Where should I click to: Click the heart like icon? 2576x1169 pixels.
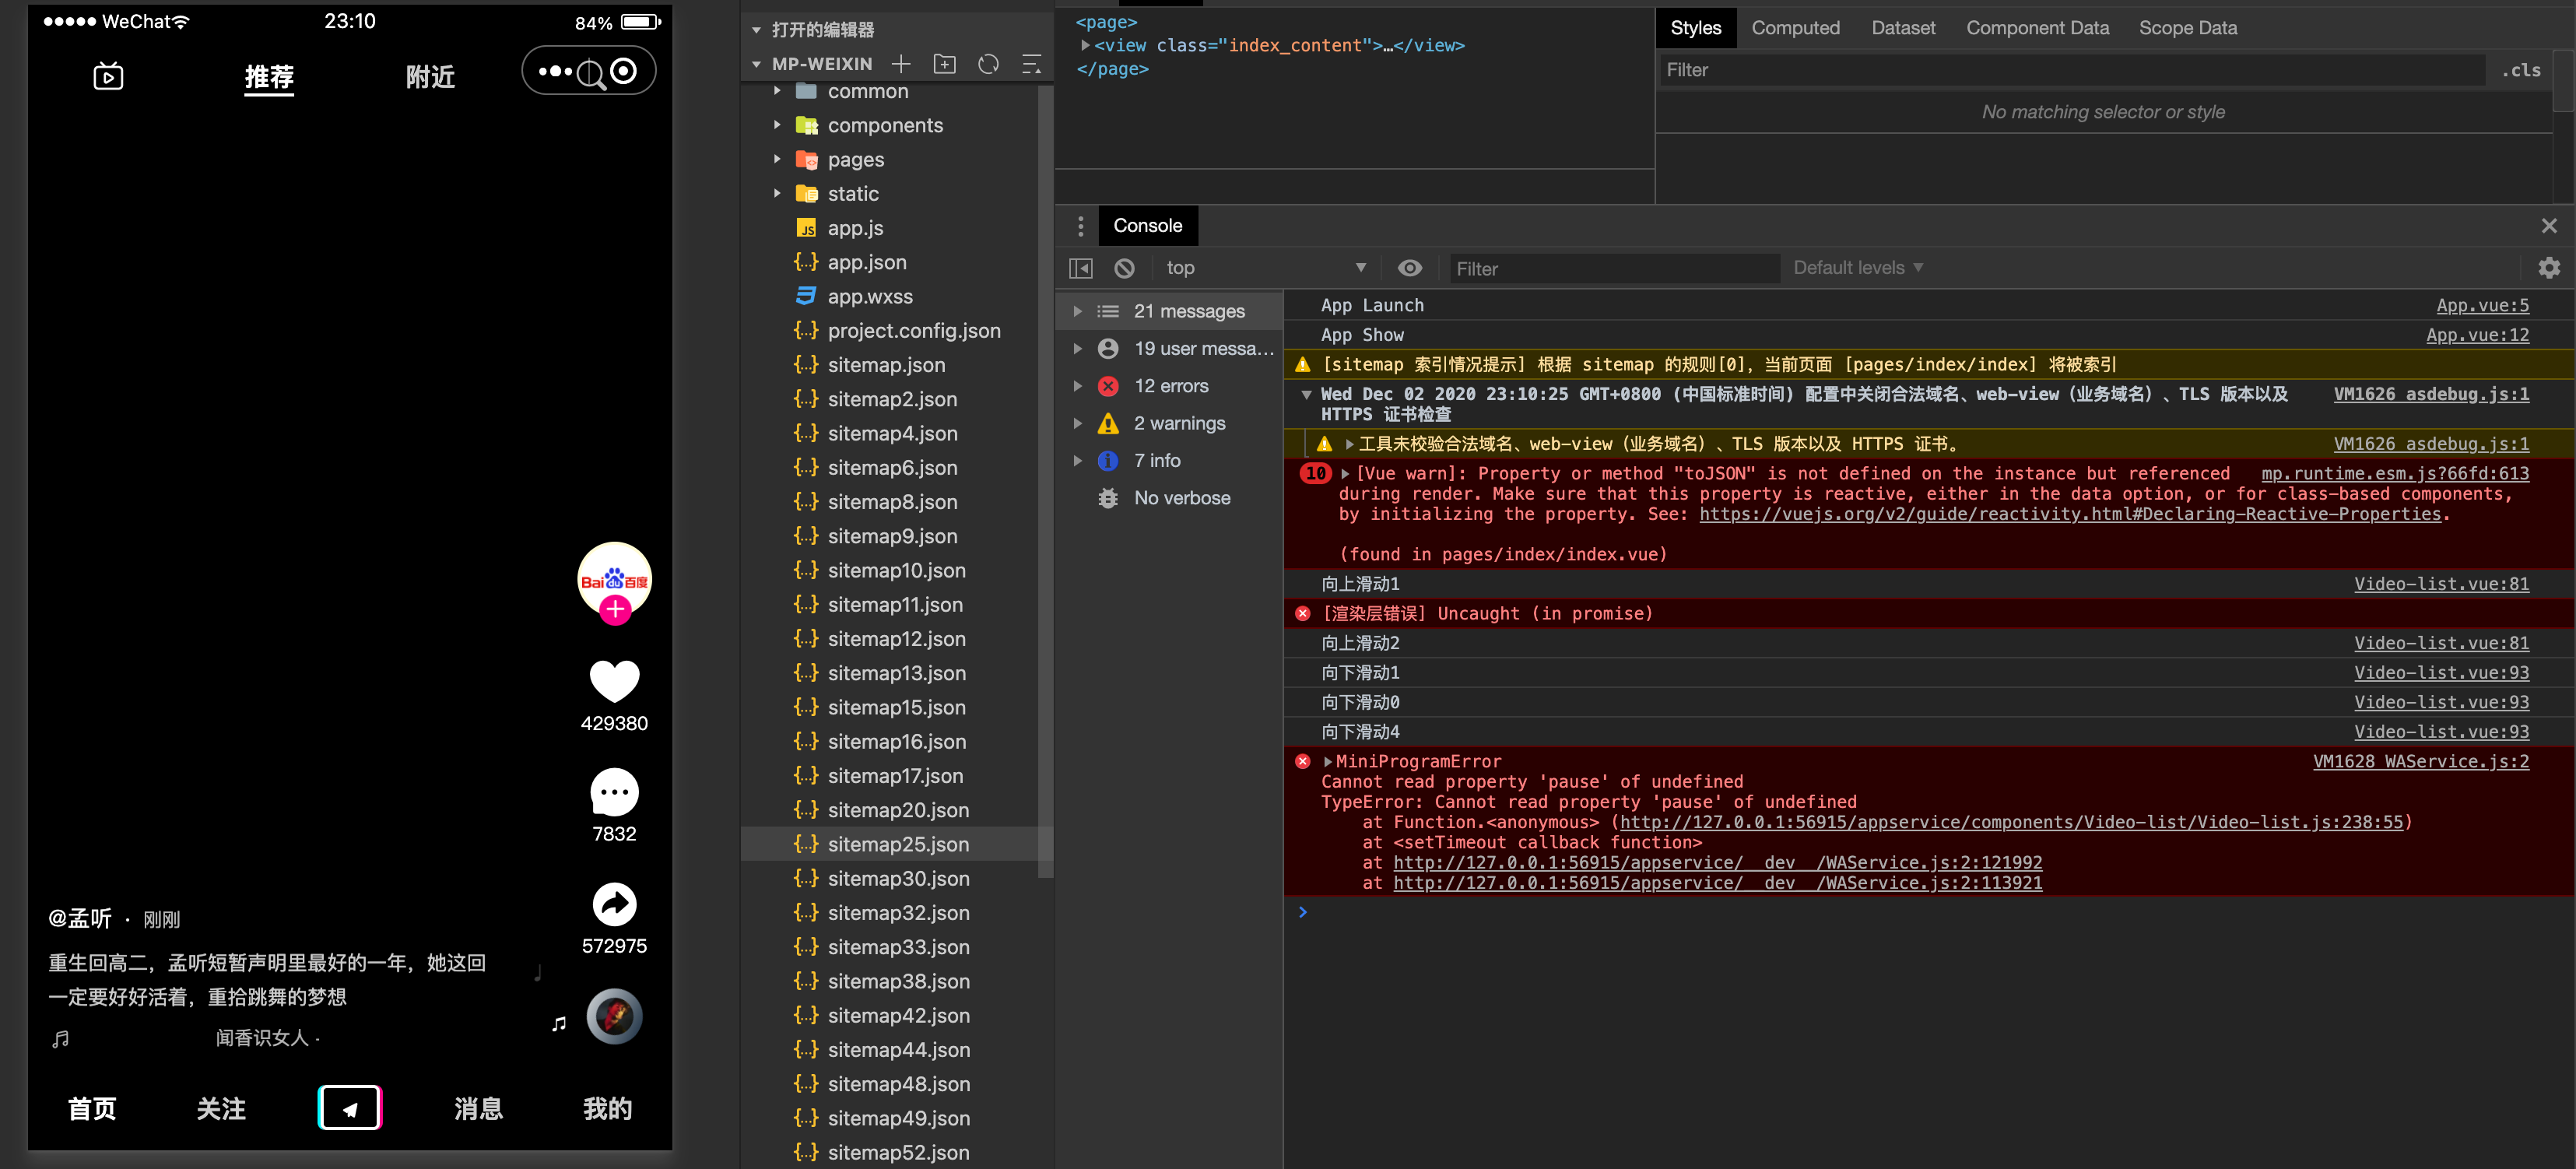pos(614,681)
